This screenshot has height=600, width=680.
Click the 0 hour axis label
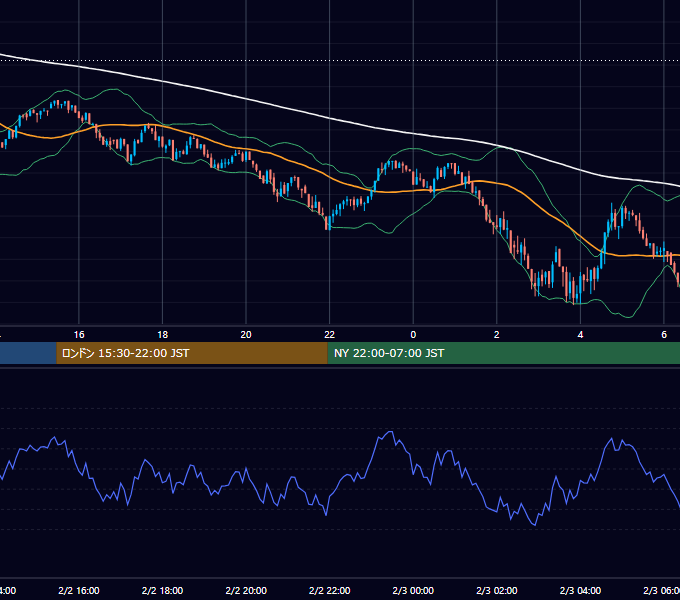pos(413,335)
